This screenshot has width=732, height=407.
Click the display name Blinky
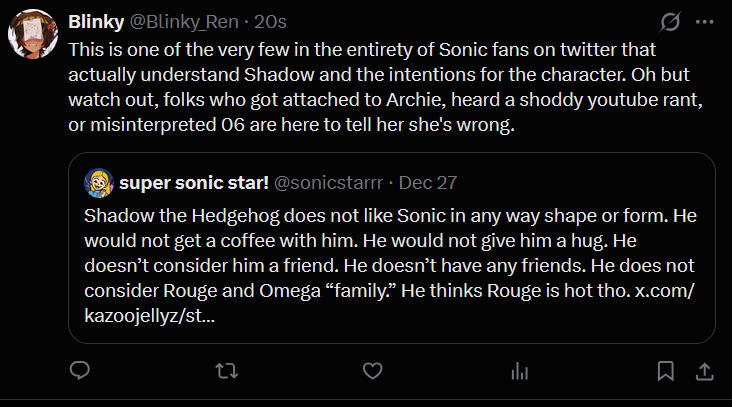[x=95, y=21]
